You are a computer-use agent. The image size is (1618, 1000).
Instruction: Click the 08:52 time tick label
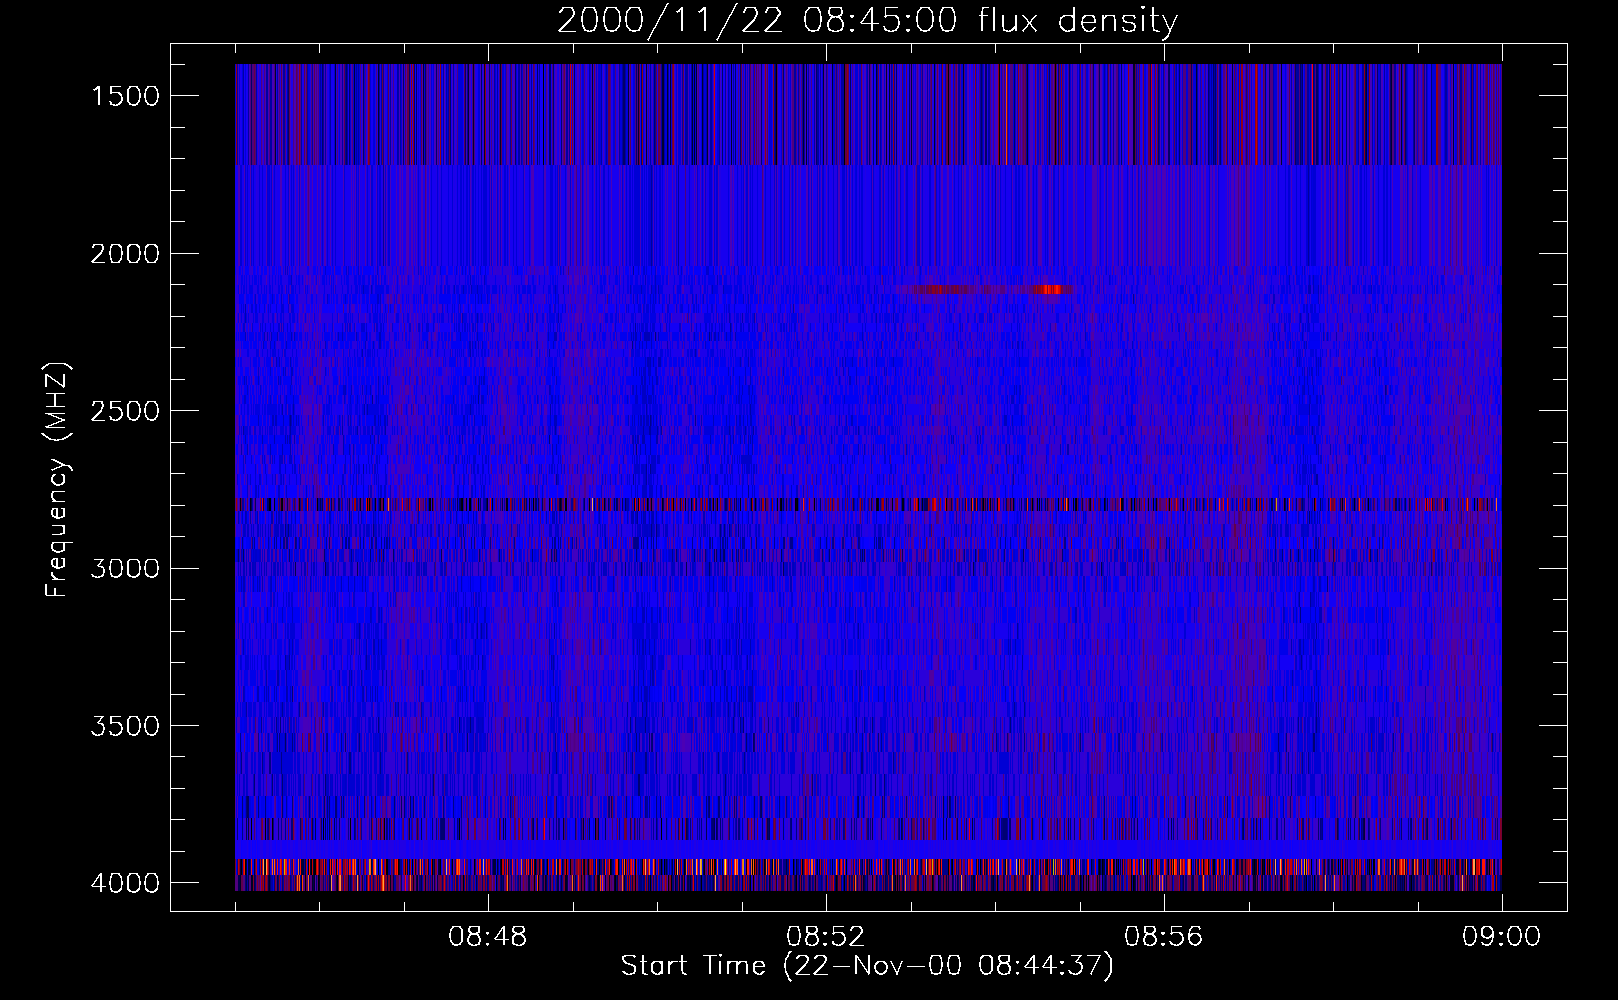pyautogui.click(x=826, y=937)
